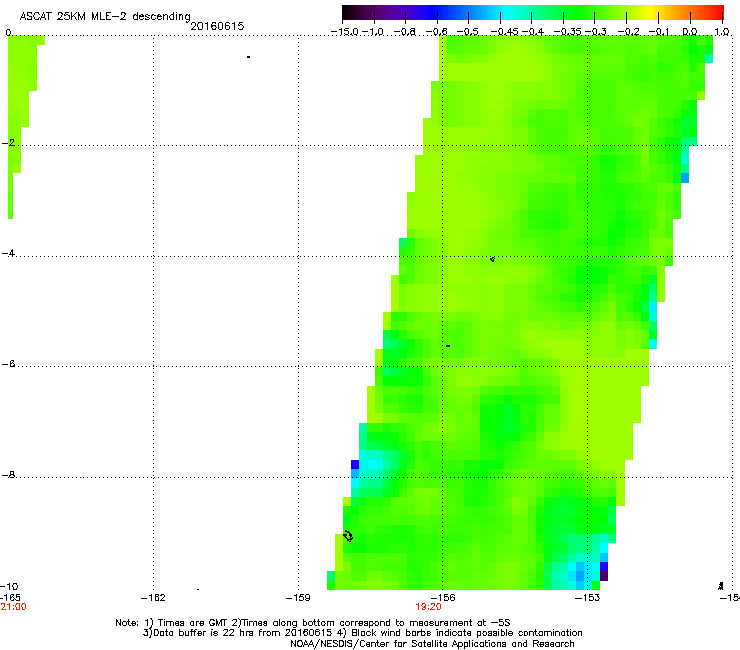This screenshot has height=650, width=740.
Task: Click the dark purple data cell in the swath
Action: click(x=604, y=576)
